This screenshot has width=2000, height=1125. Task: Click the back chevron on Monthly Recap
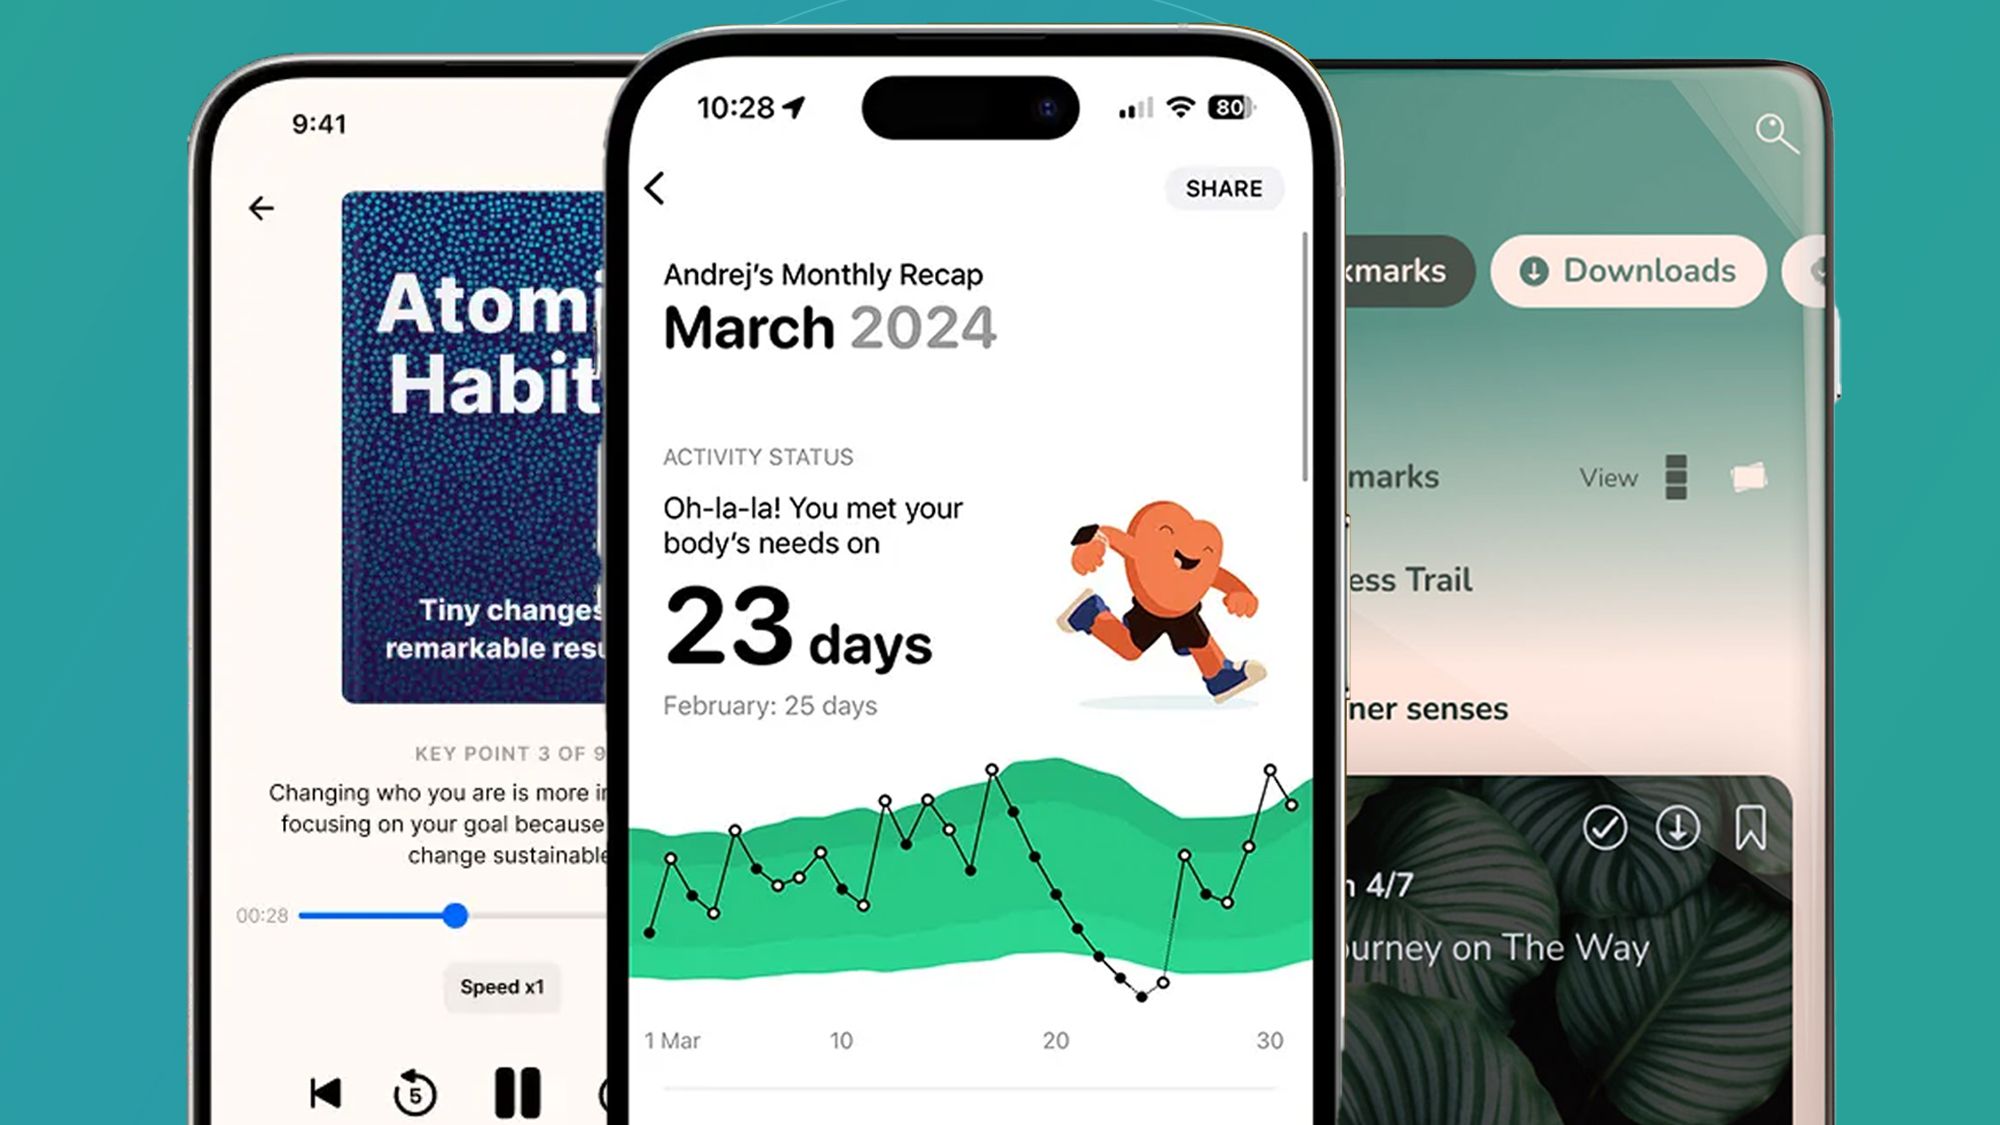657,188
